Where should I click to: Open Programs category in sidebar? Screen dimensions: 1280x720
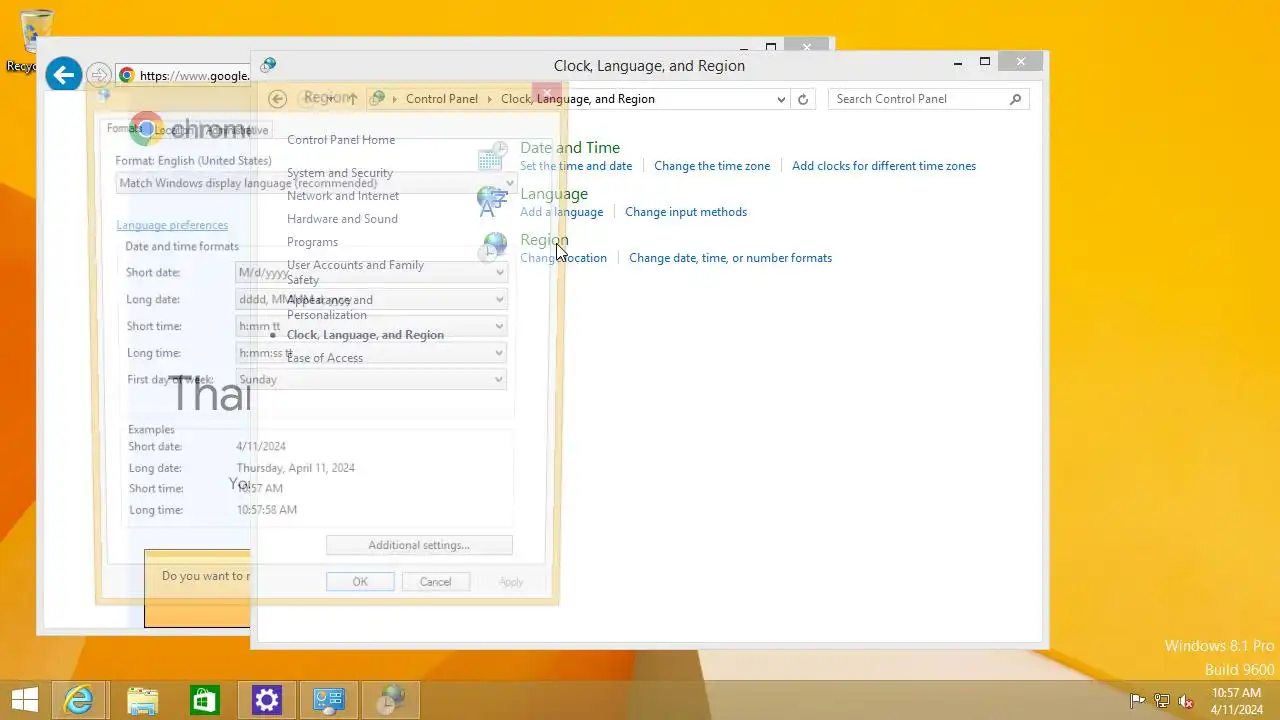tap(312, 242)
